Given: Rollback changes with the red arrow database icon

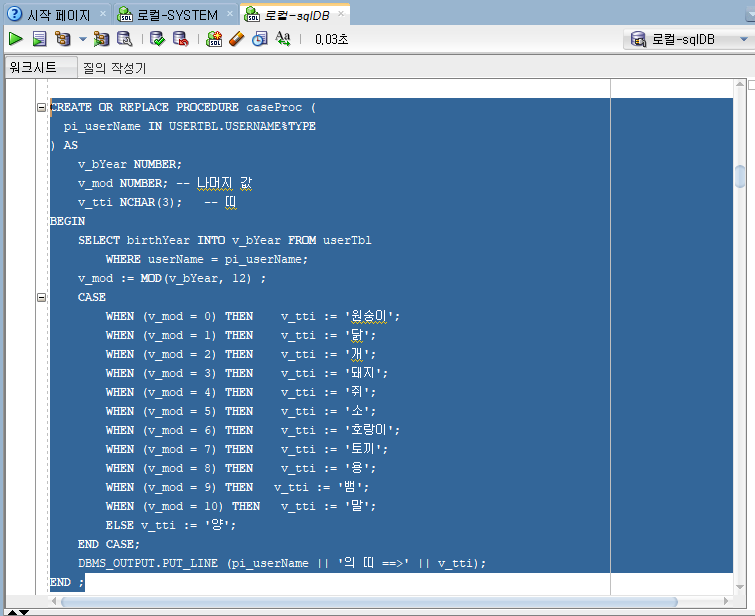Looking at the screenshot, I should [x=181, y=39].
